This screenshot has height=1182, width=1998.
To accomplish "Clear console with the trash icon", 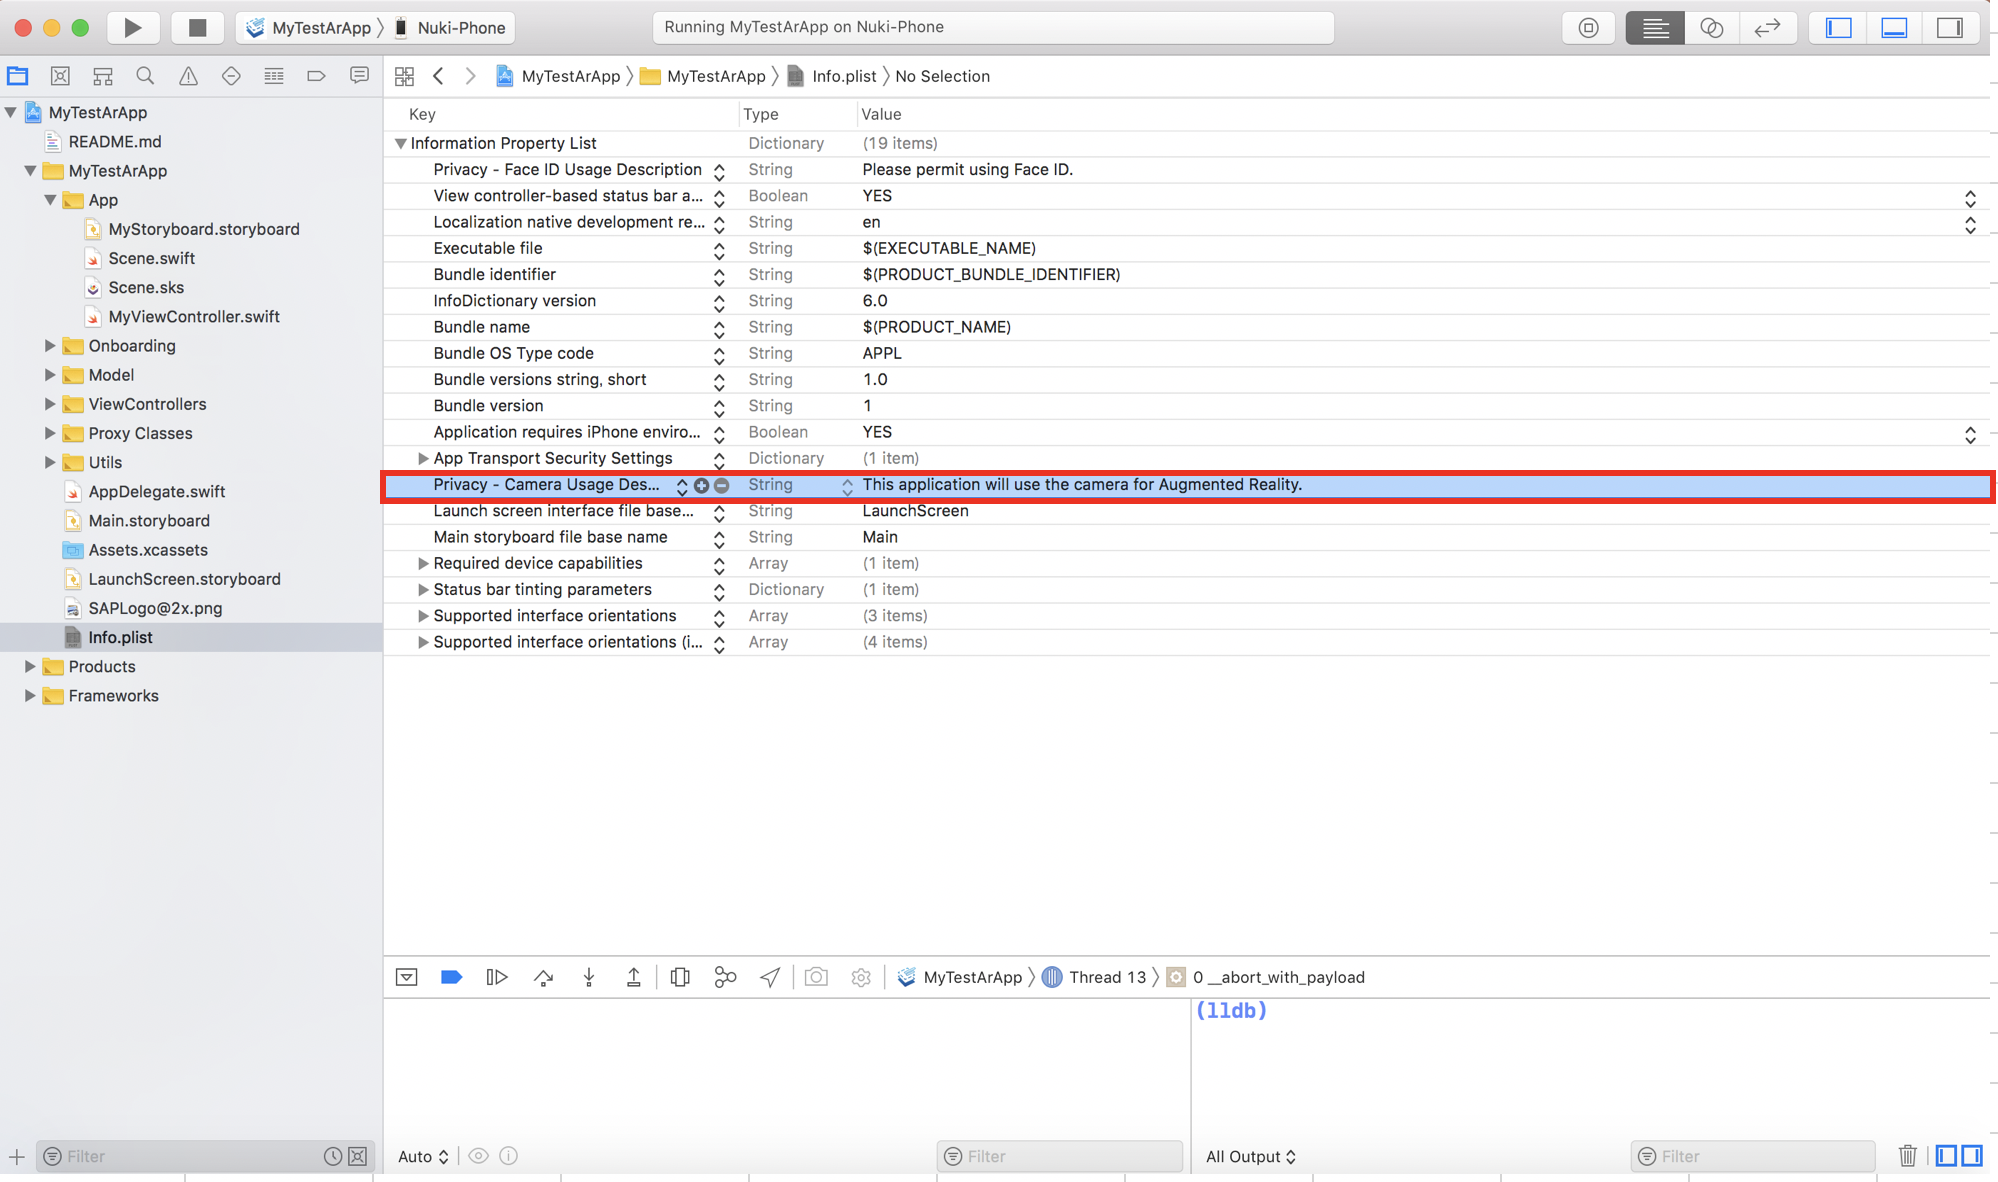I will [x=1907, y=1156].
